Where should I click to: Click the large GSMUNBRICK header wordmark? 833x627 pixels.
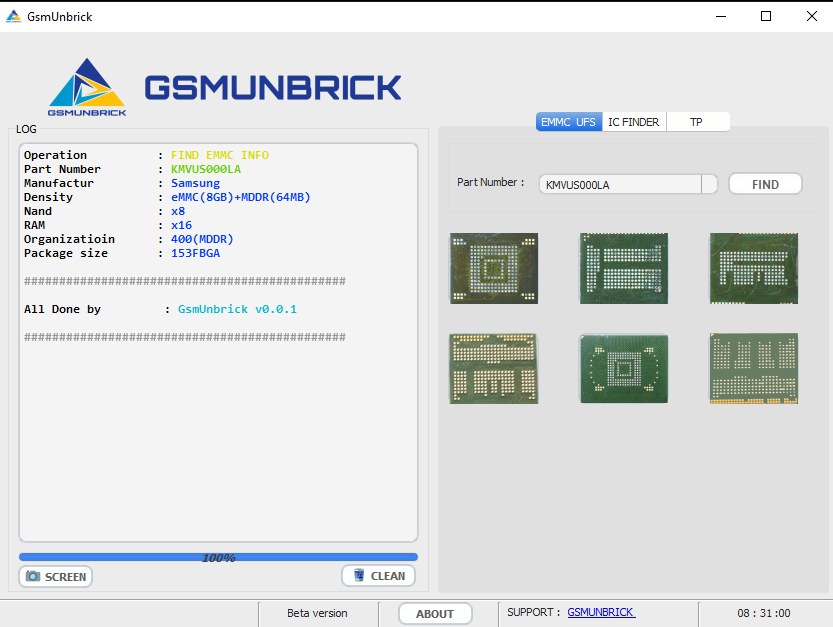(273, 88)
